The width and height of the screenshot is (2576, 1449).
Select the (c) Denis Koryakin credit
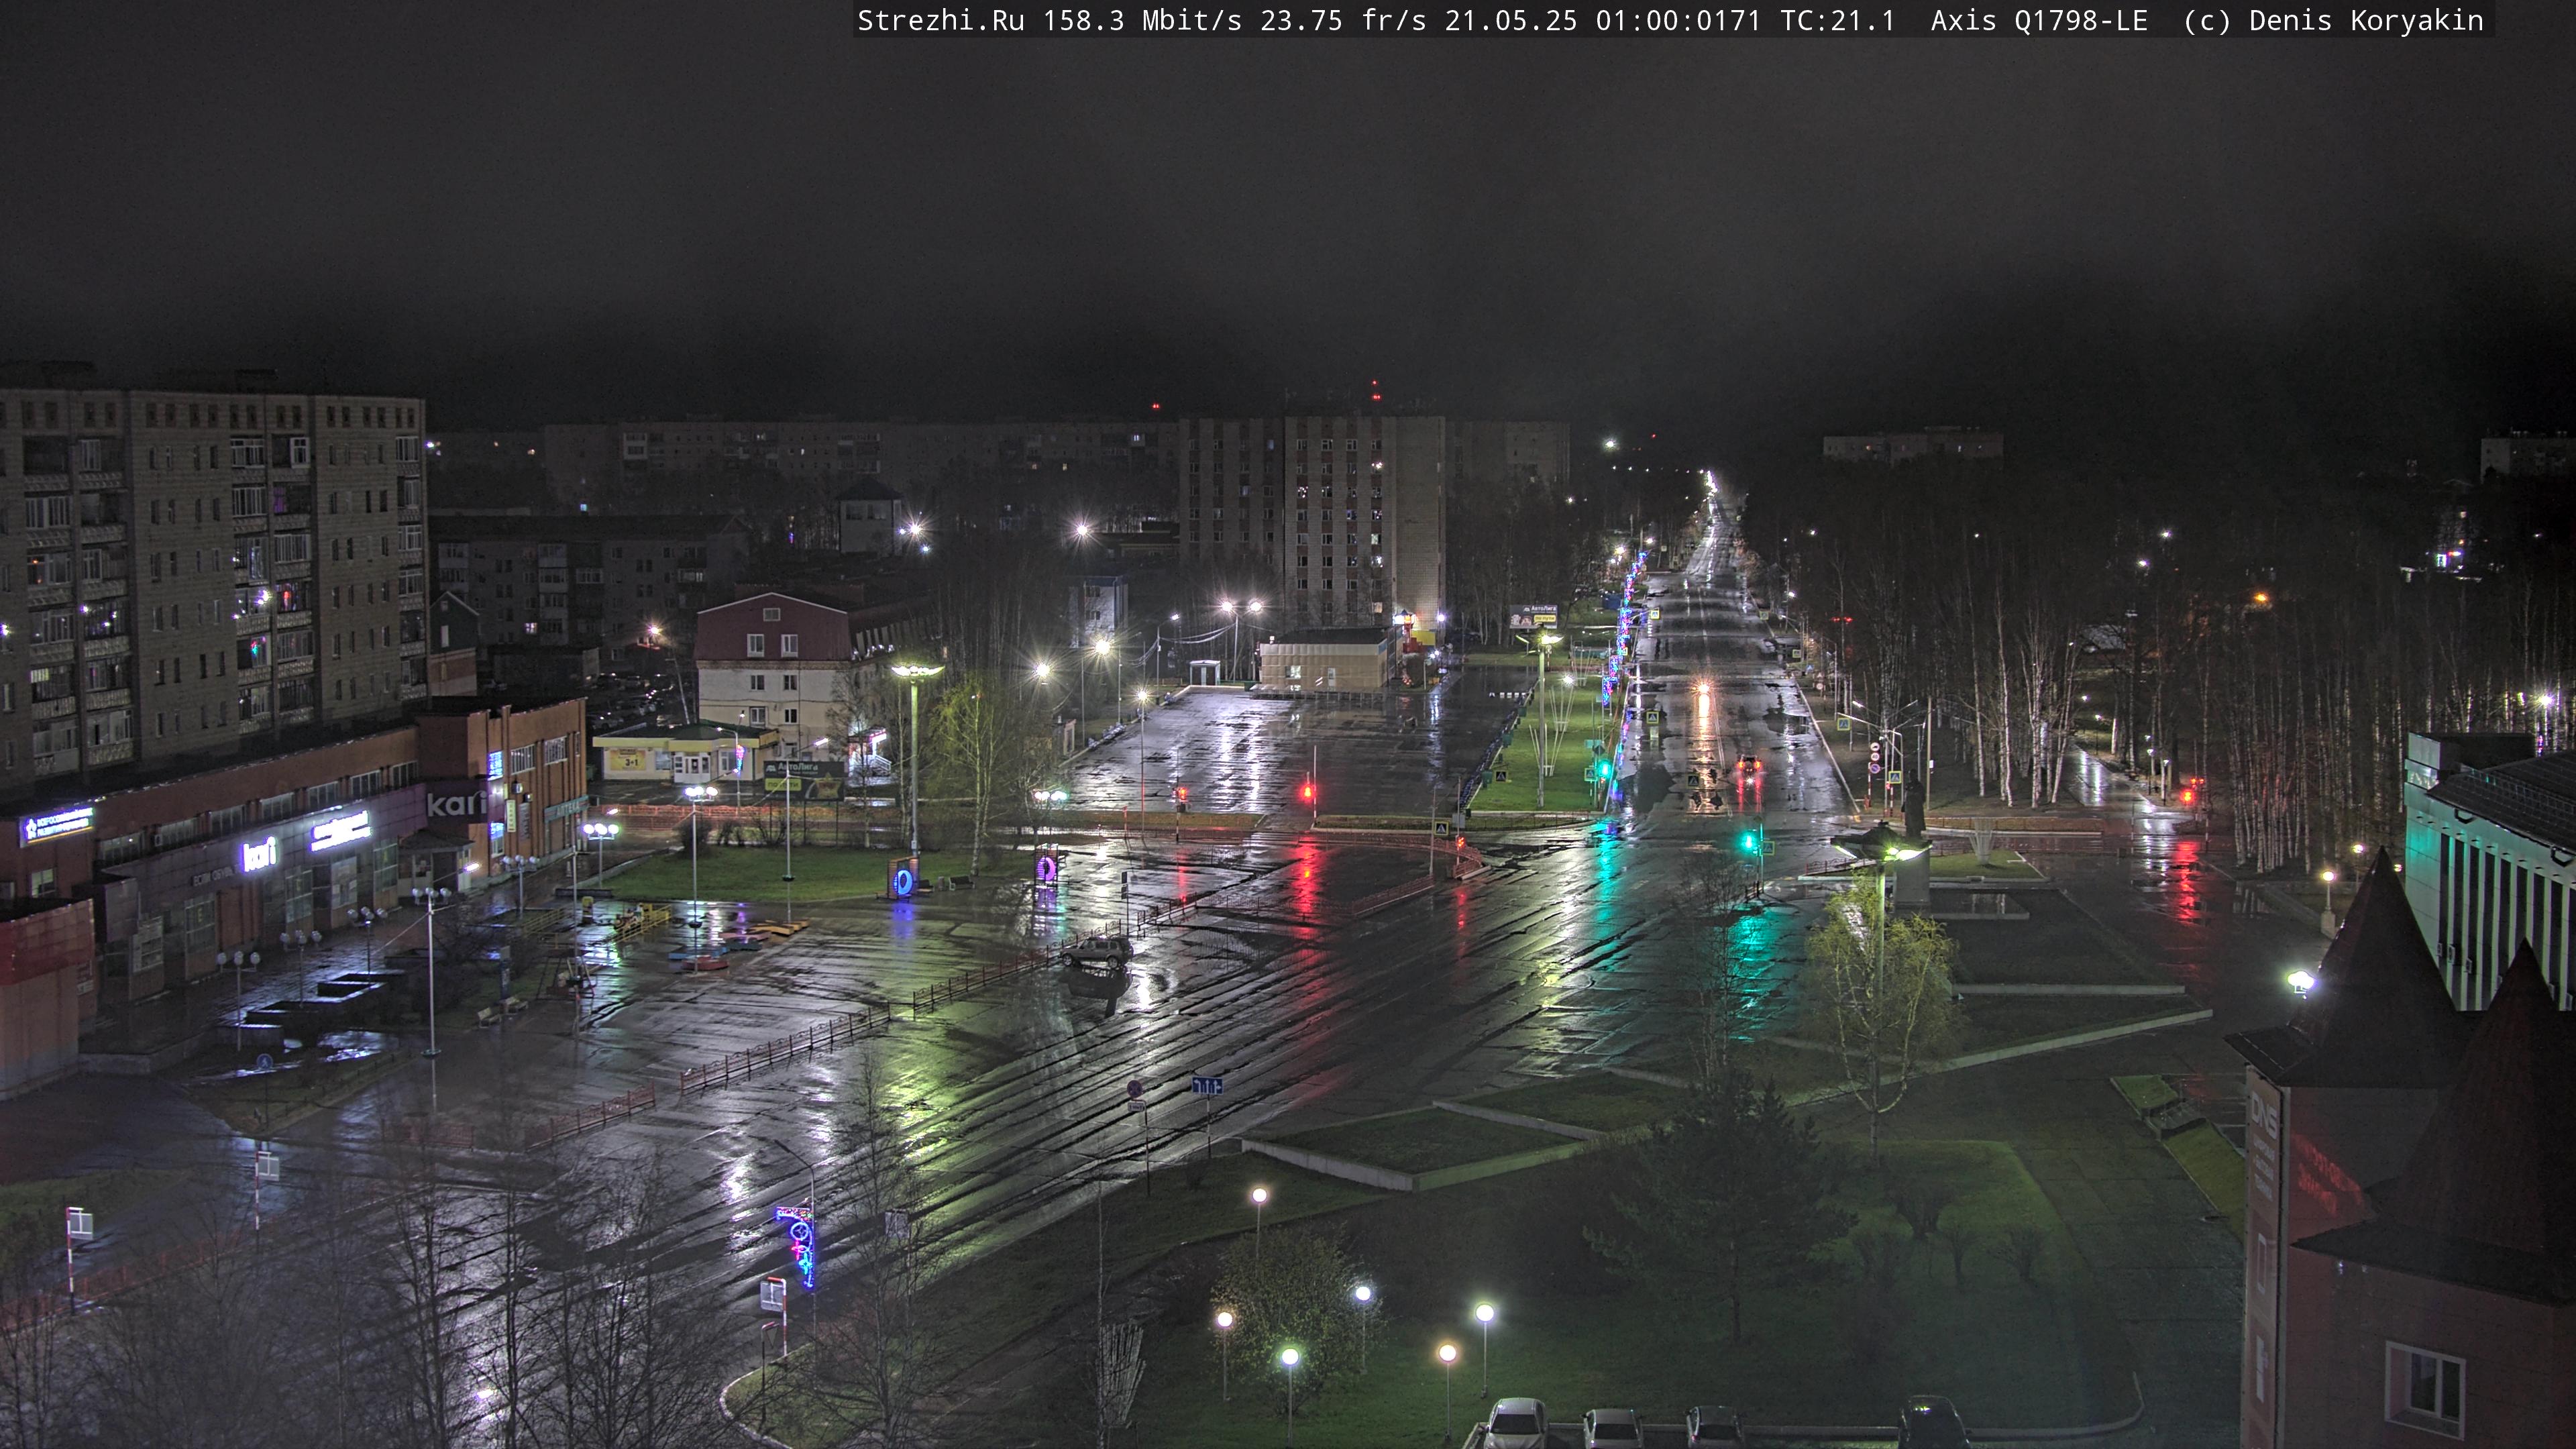pyautogui.click(x=2334, y=21)
